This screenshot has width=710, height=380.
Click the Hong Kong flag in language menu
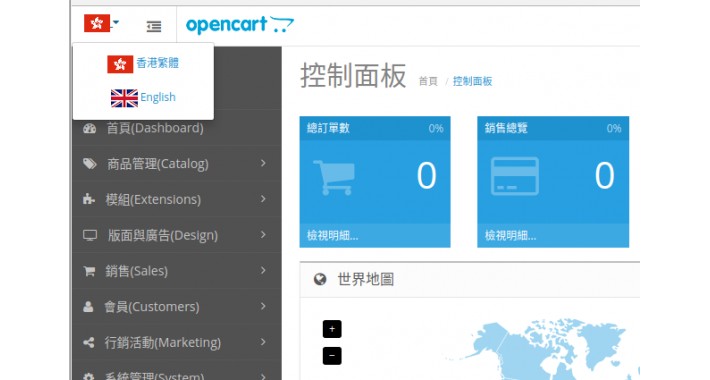click(x=120, y=64)
